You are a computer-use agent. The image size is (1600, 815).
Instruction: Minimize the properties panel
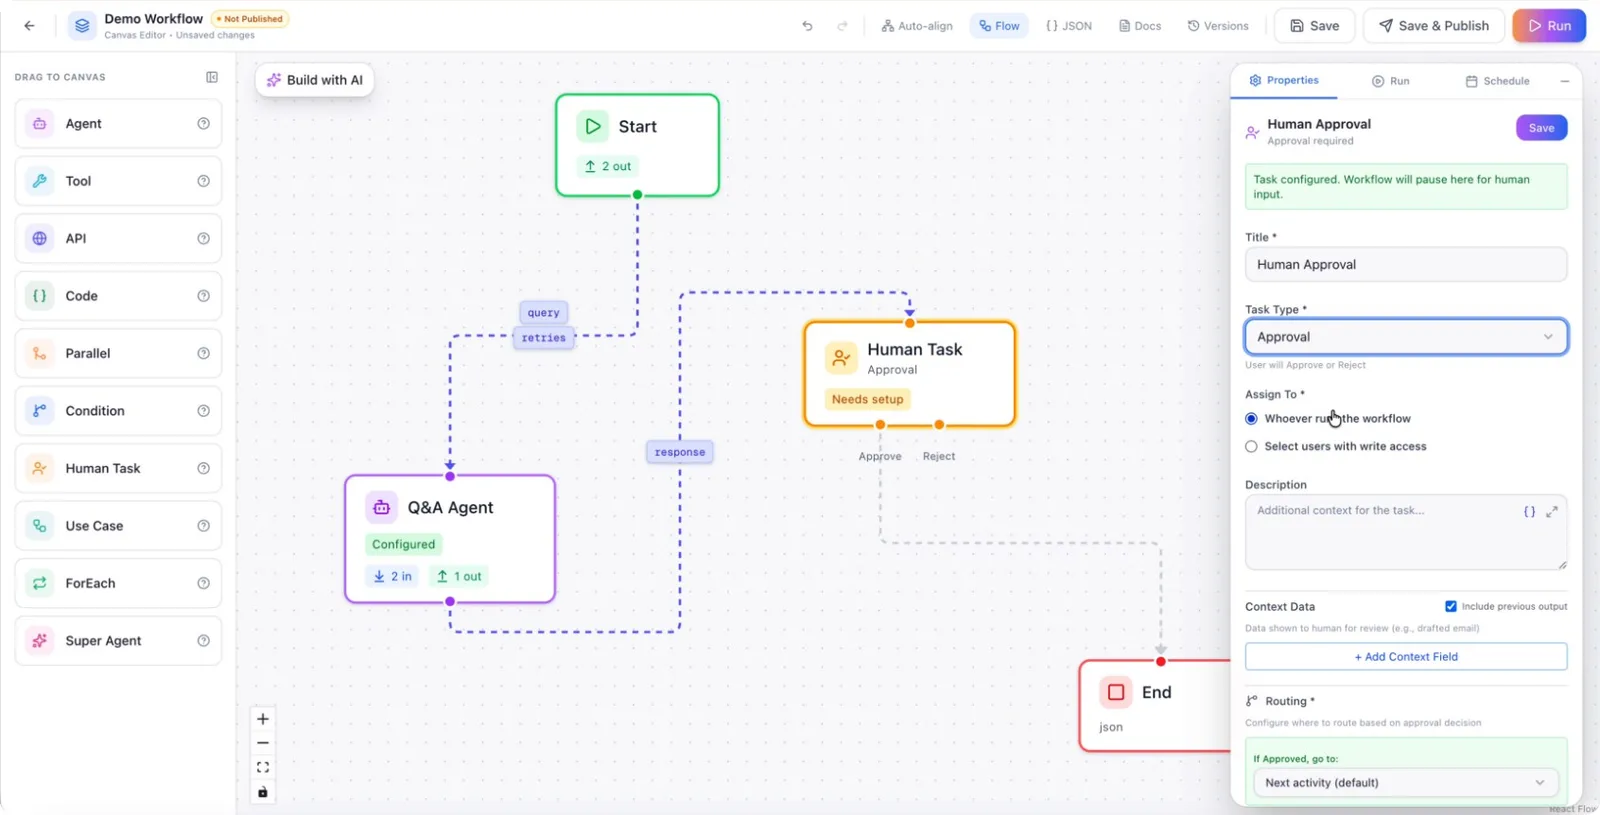tap(1565, 81)
